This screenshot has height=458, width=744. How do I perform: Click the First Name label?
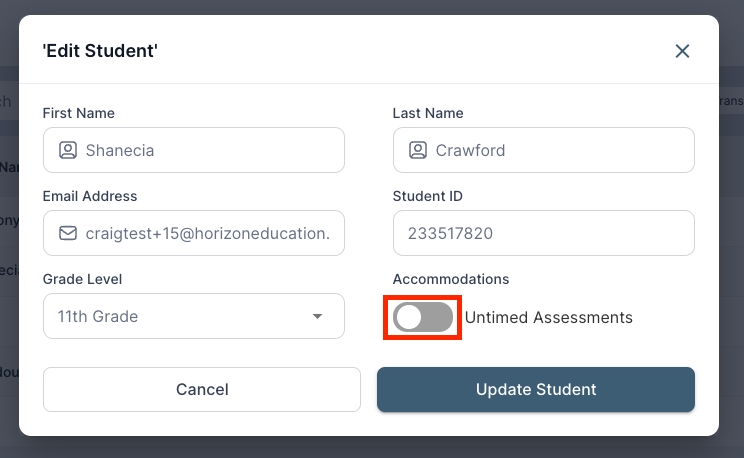[78, 113]
